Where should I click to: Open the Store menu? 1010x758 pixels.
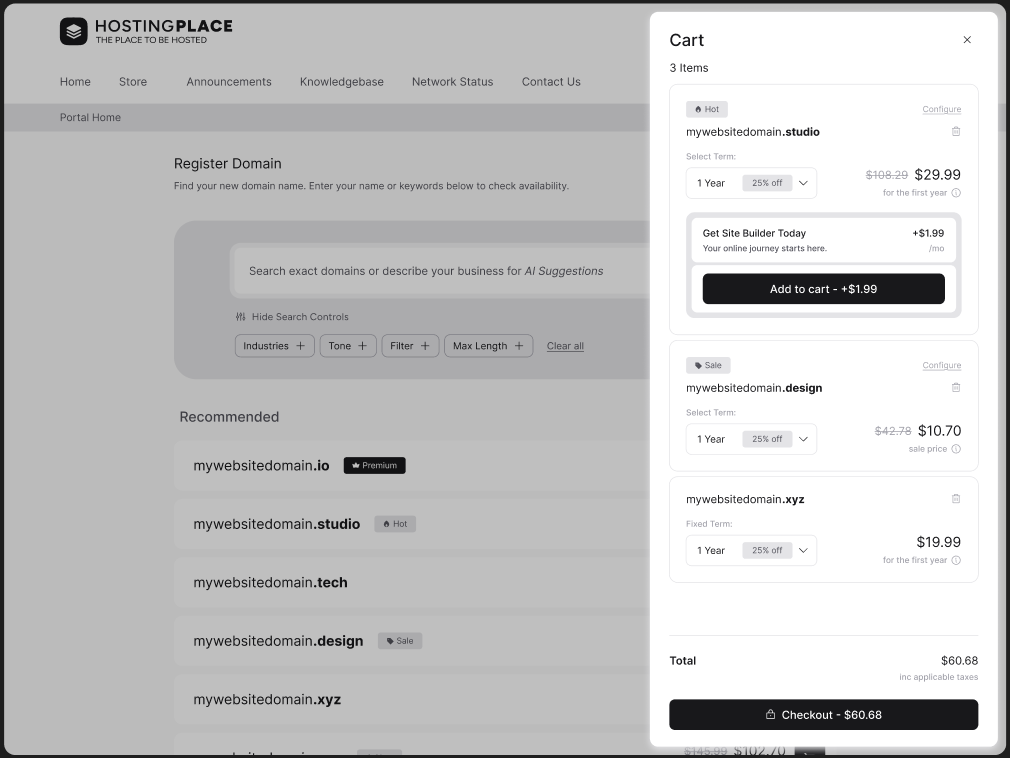pos(133,82)
